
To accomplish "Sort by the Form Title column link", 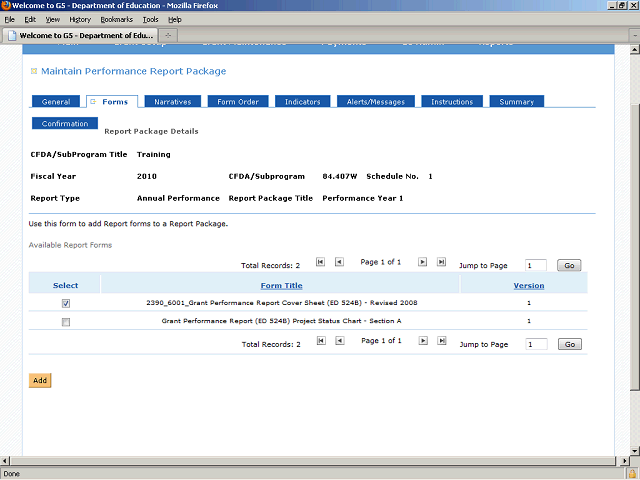I will (281, 285).
